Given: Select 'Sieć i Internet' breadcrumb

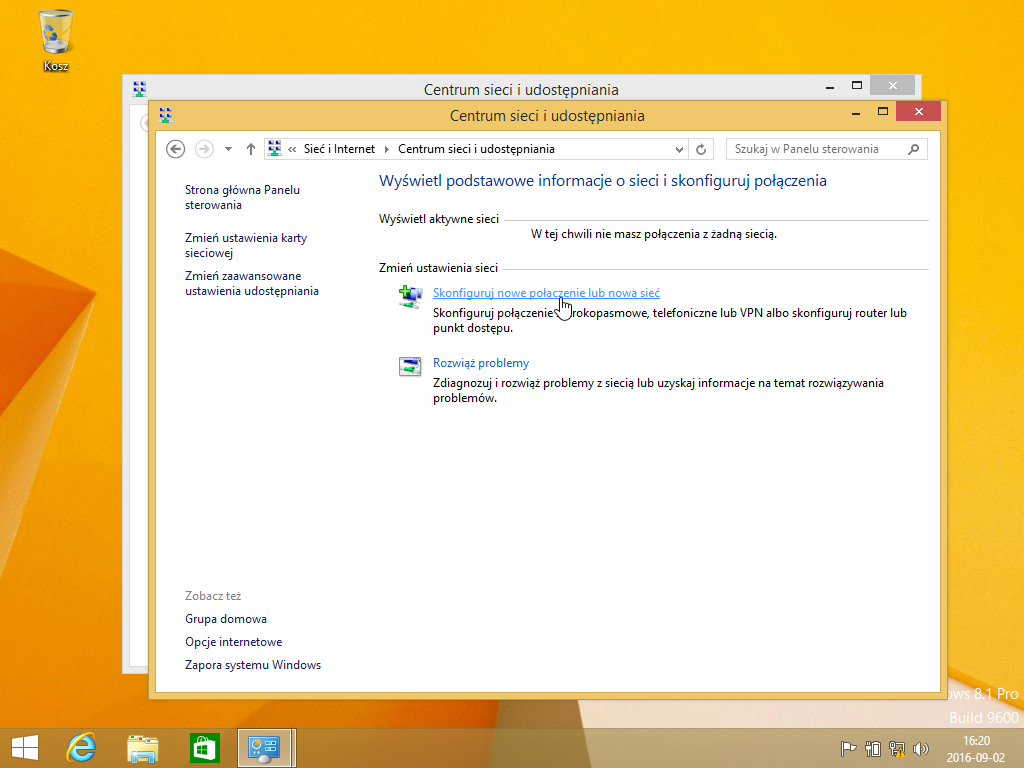Looking at the screenshot, I should (339, 149).
